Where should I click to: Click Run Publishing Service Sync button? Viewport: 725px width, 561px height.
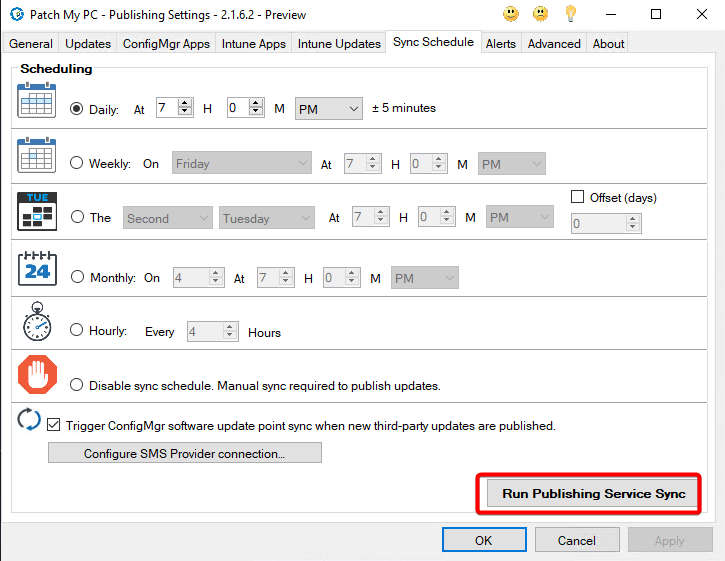(x=593, y=493)
